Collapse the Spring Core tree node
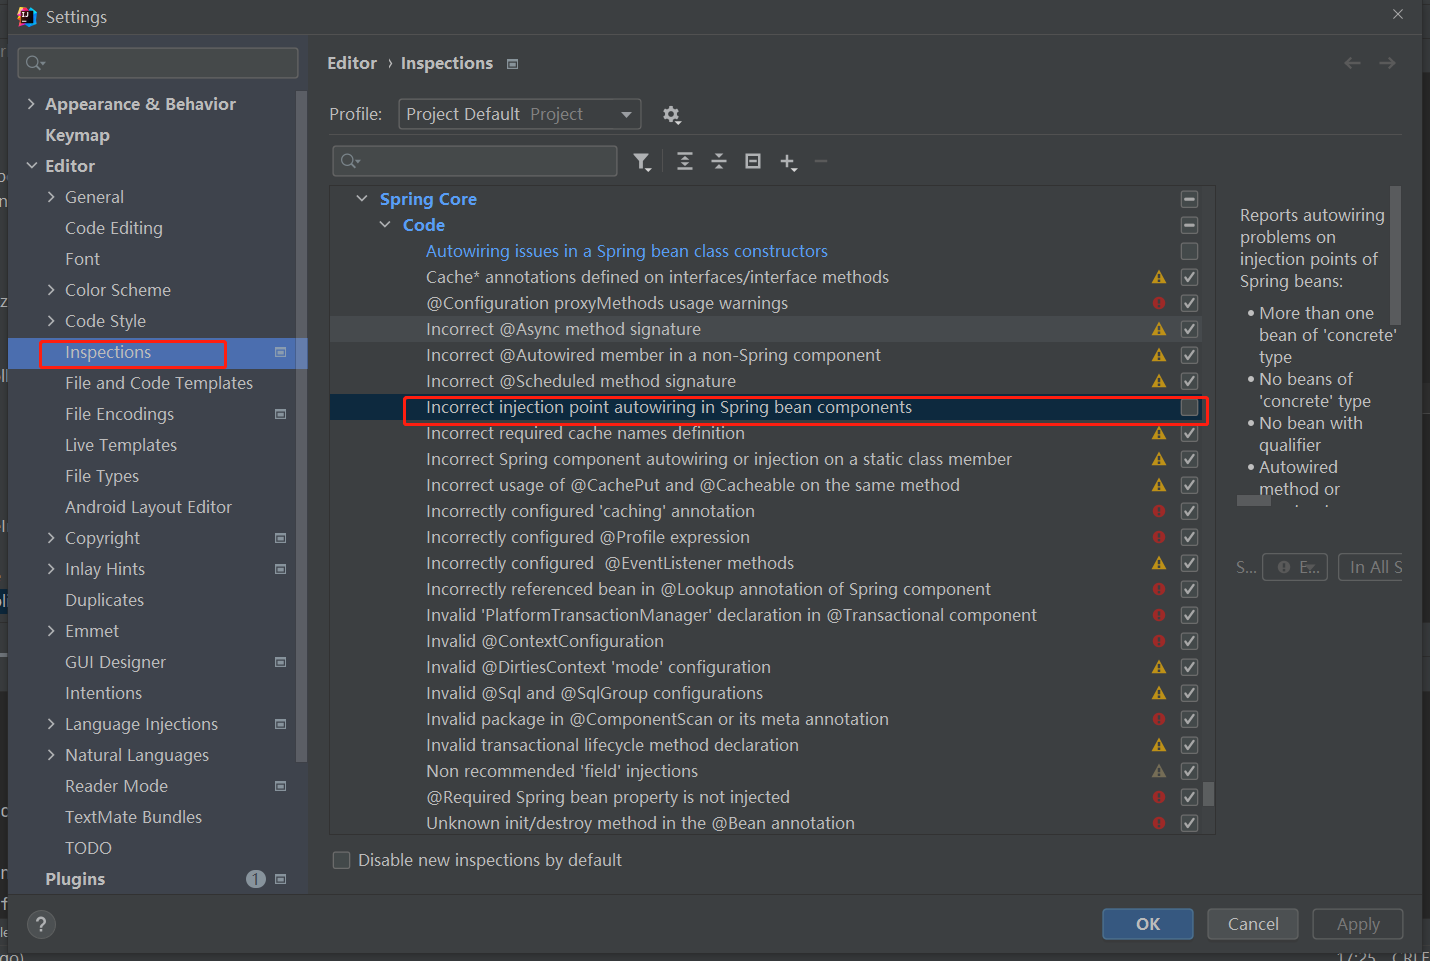 tap(362, 199)
